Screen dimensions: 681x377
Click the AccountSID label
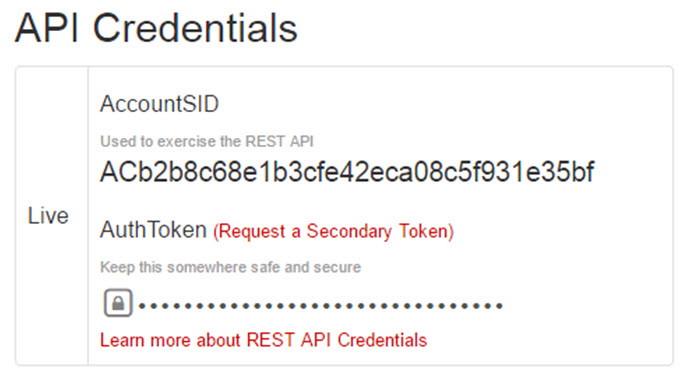[159, 104]
